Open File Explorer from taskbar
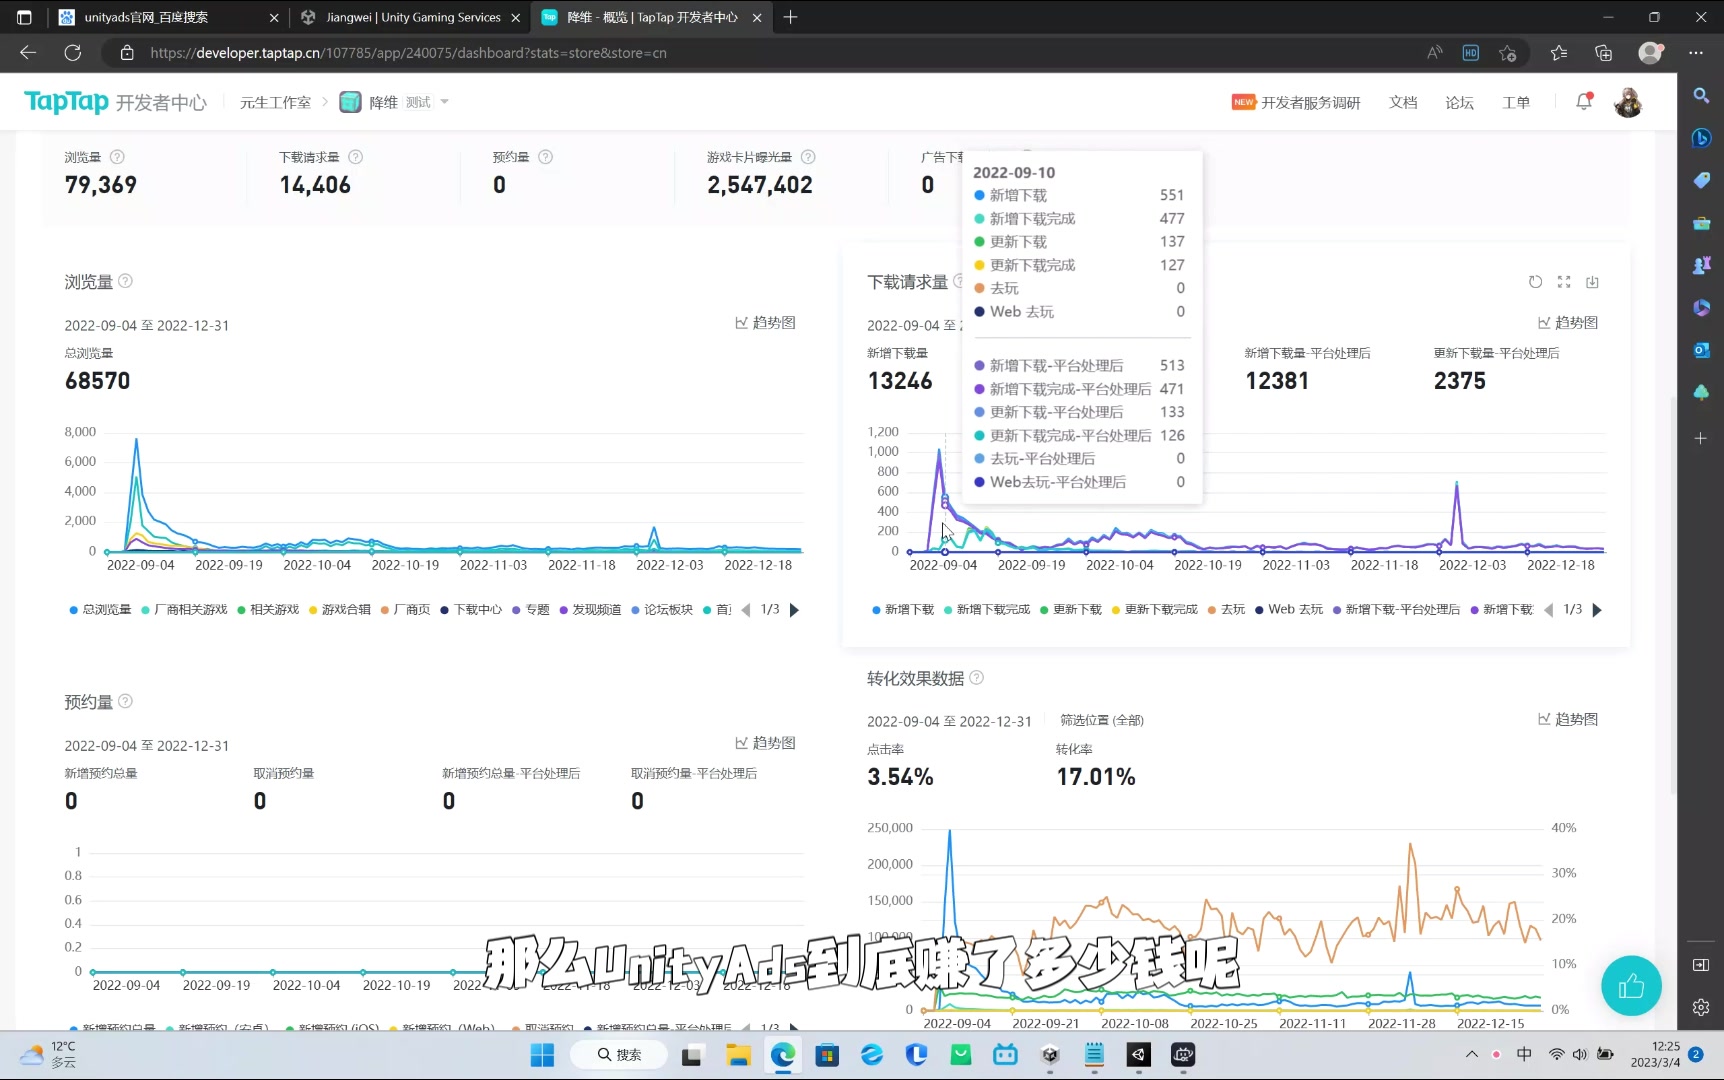Screen dimensions: 1724x1080 tap(738, 1054)
